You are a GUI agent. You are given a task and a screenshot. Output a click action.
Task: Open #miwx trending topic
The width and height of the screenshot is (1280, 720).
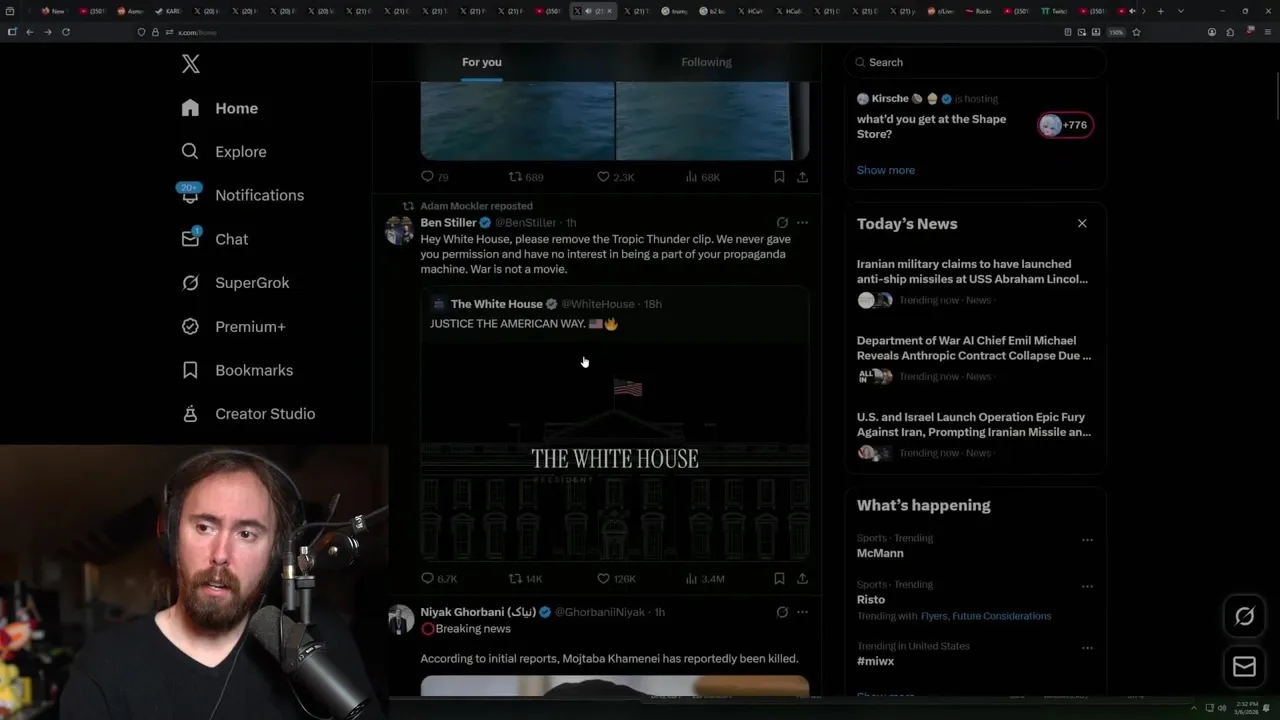tap(875, 661)
